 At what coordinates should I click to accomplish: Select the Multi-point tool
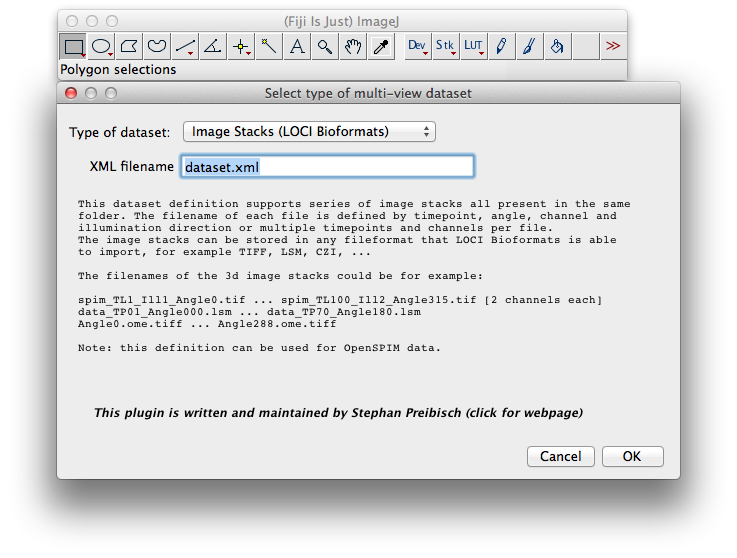tap(241, 46)
